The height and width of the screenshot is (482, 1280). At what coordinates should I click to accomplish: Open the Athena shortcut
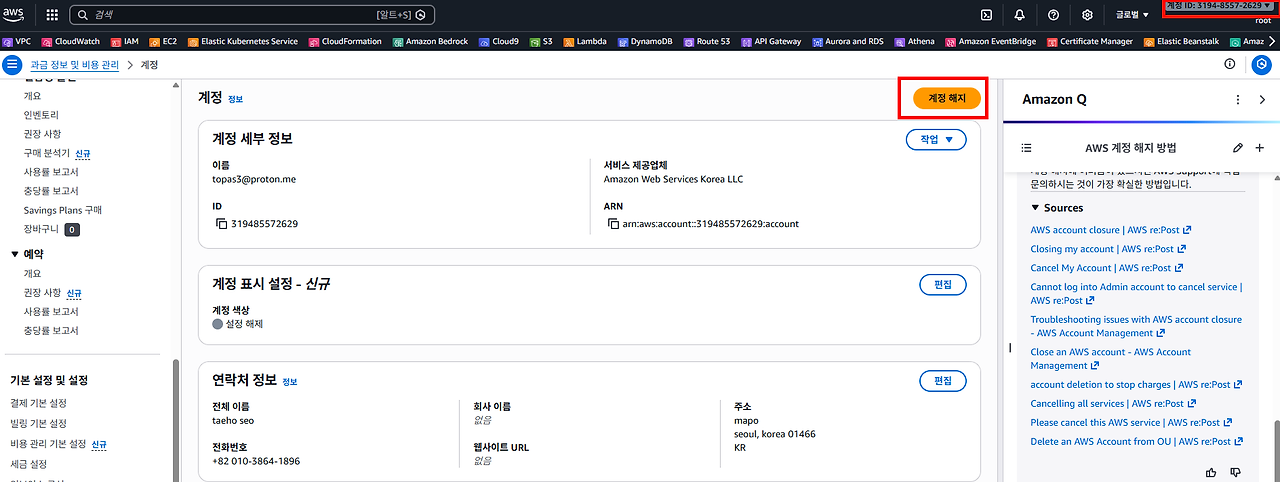914,42
